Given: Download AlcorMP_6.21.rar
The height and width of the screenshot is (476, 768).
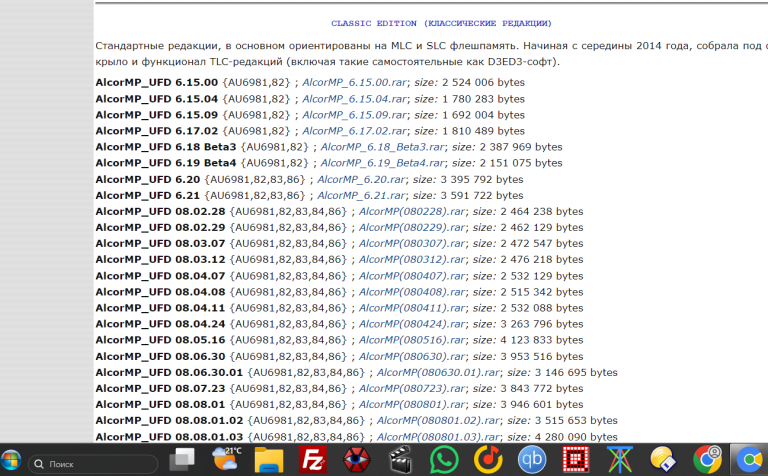Looking at the screenshot, I should [x=361, y=195].
